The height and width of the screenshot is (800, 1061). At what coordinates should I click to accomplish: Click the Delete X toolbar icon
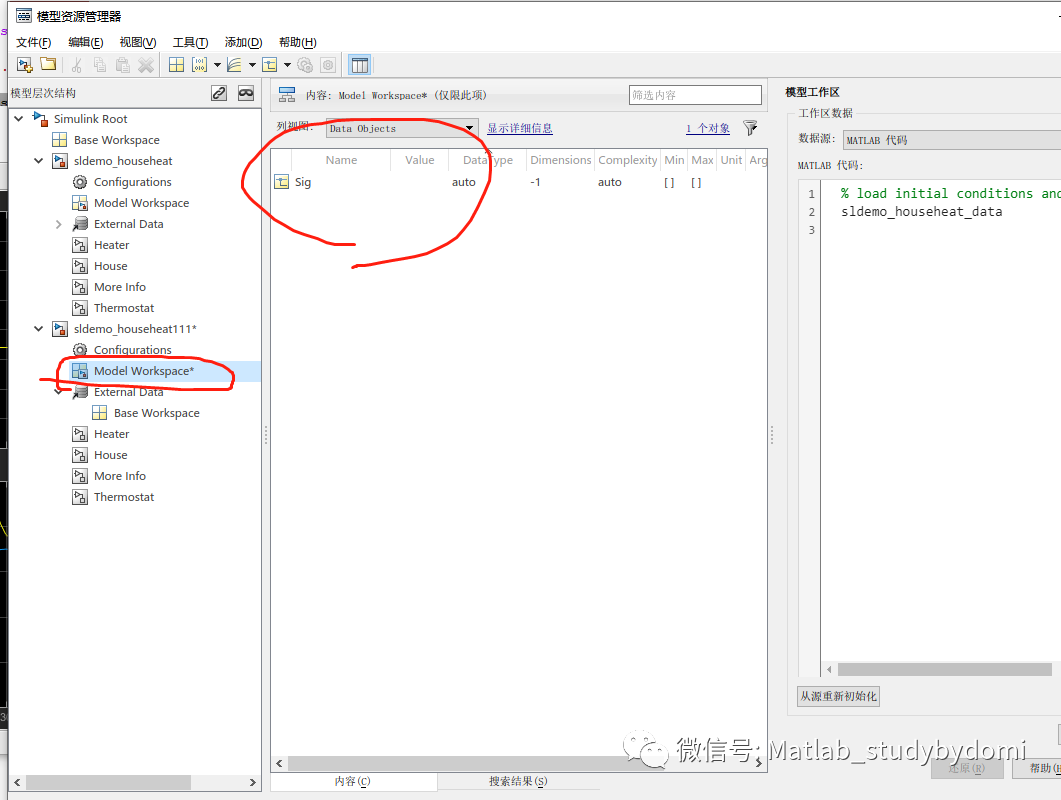click(x=145, y=65)
